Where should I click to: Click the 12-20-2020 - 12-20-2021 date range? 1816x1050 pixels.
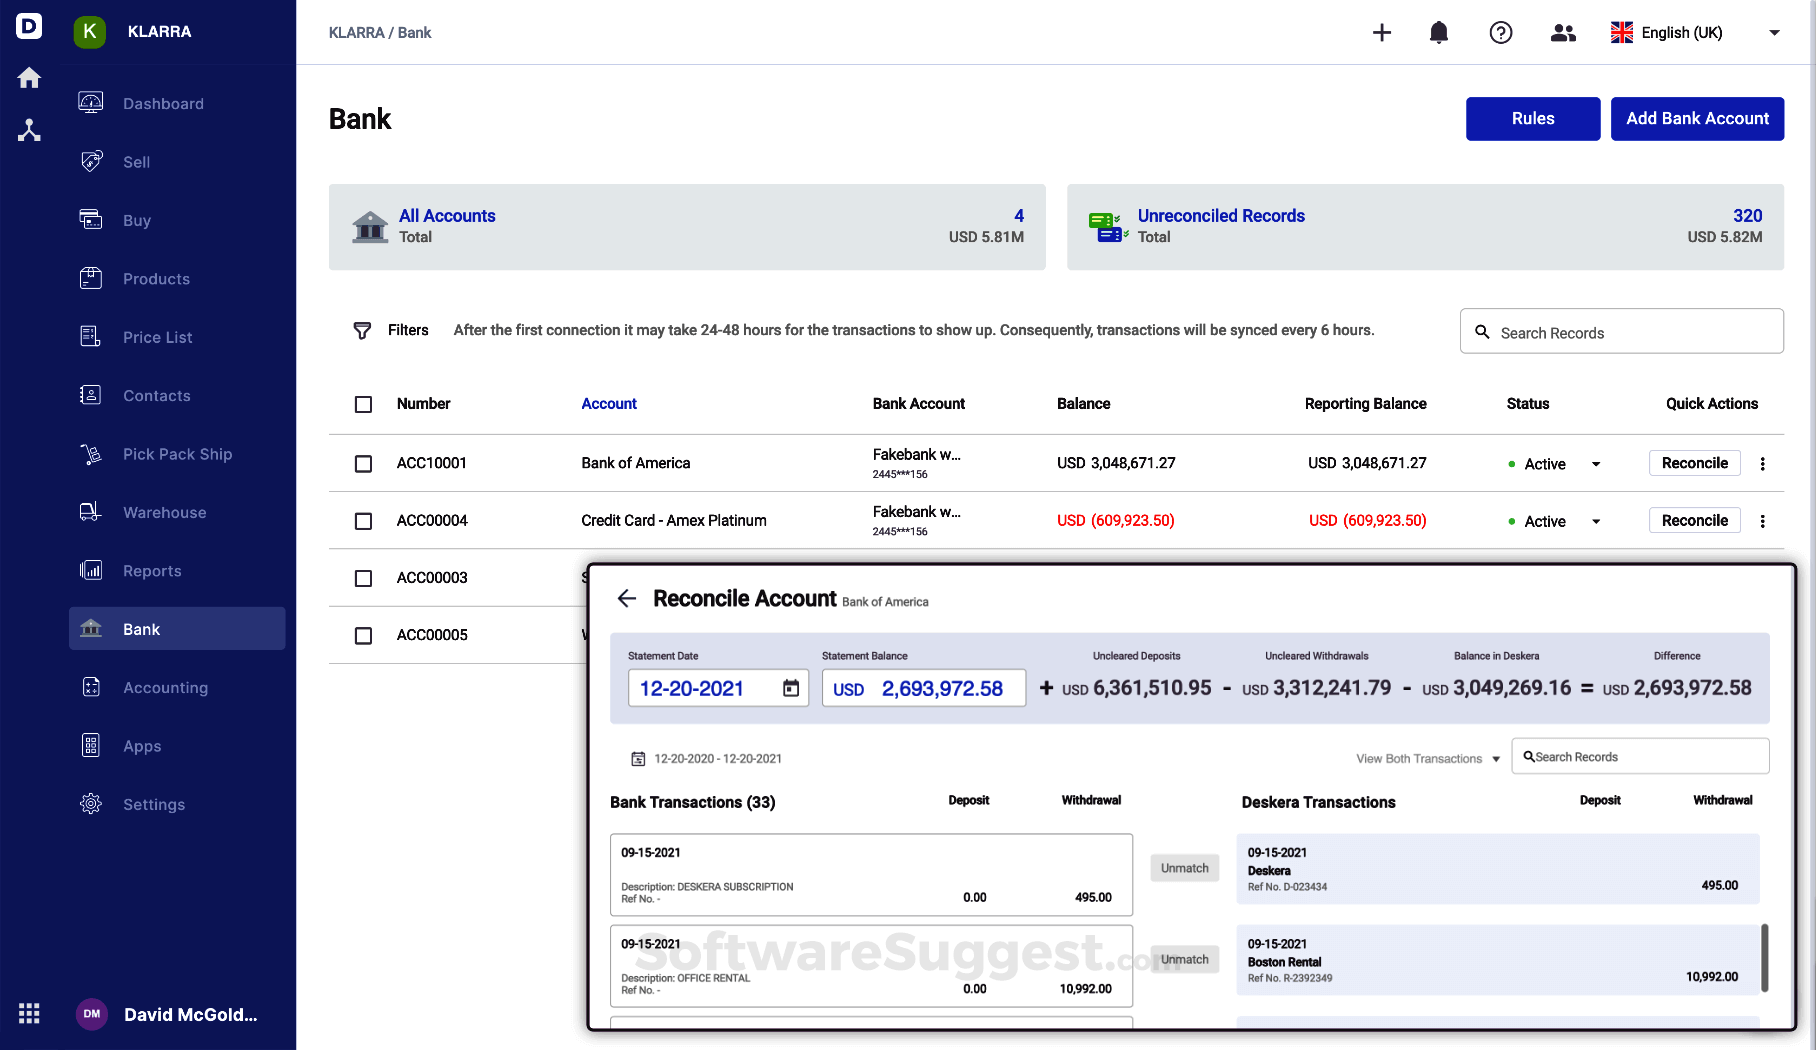click(x=718, y=759)
